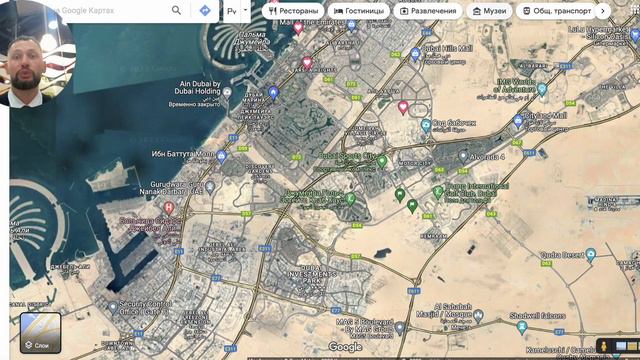The height and width of the screenshot is (360, 640).
Task: Open the Ру language dropdown arrow
Action: click(x=245, y=10)
